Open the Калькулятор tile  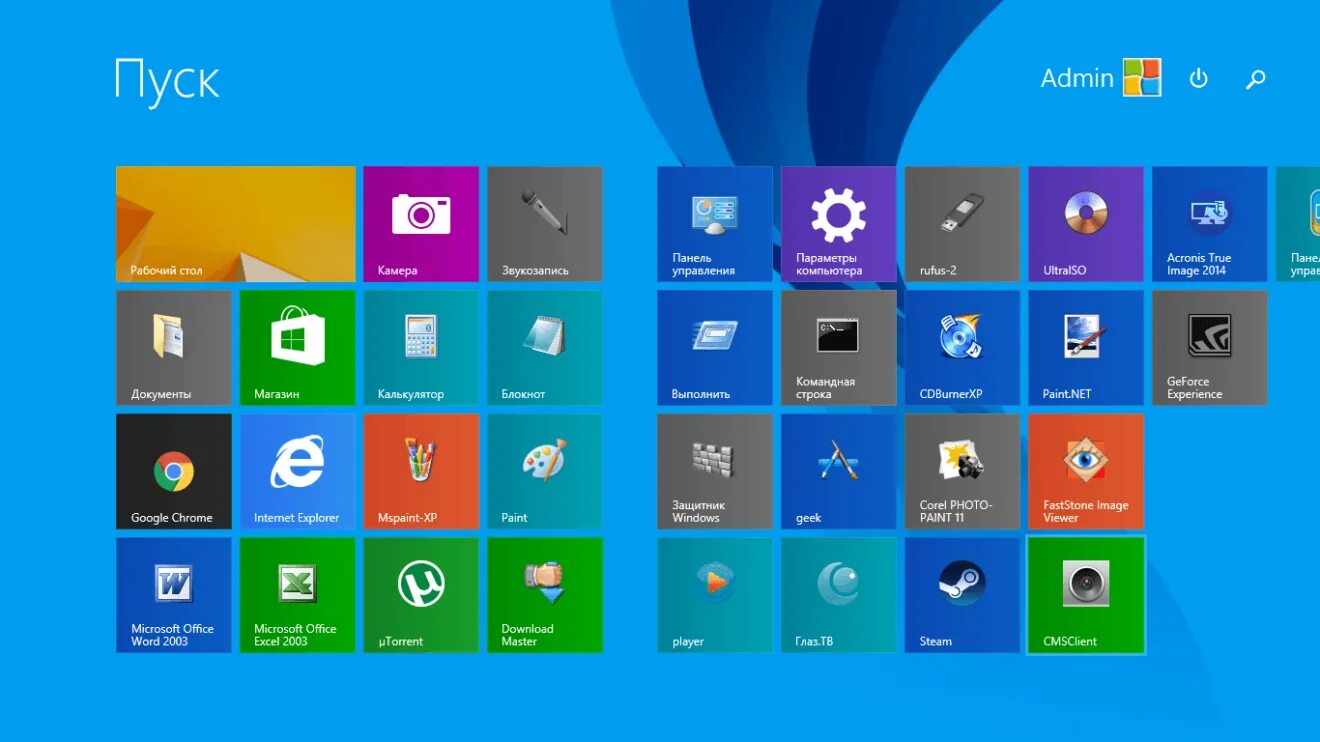pyautogui.click(x=421, y=348)
